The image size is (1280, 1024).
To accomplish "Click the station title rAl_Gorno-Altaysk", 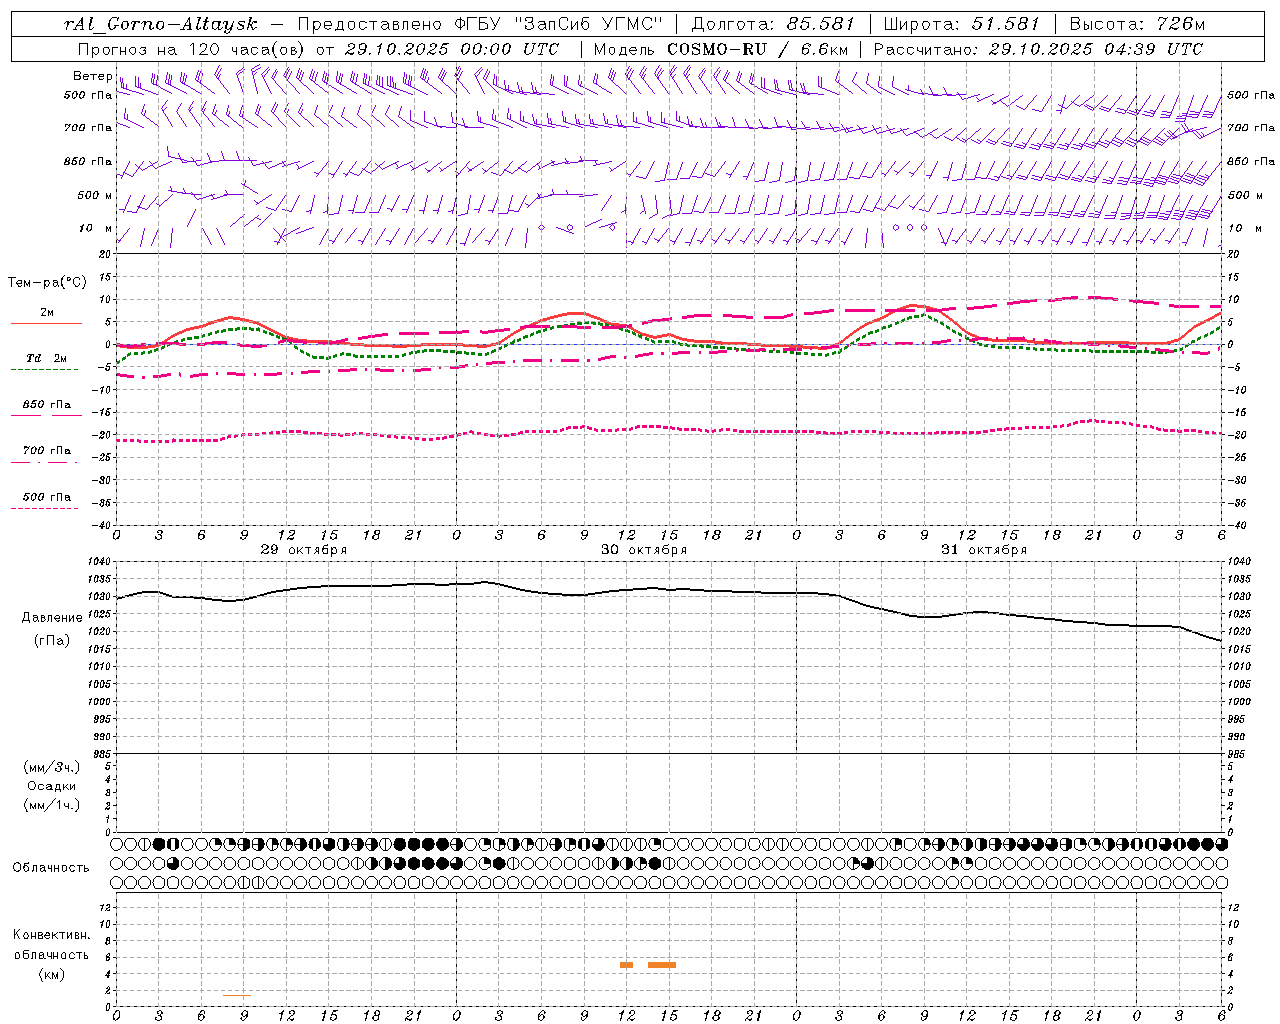I will coord(161,24).
